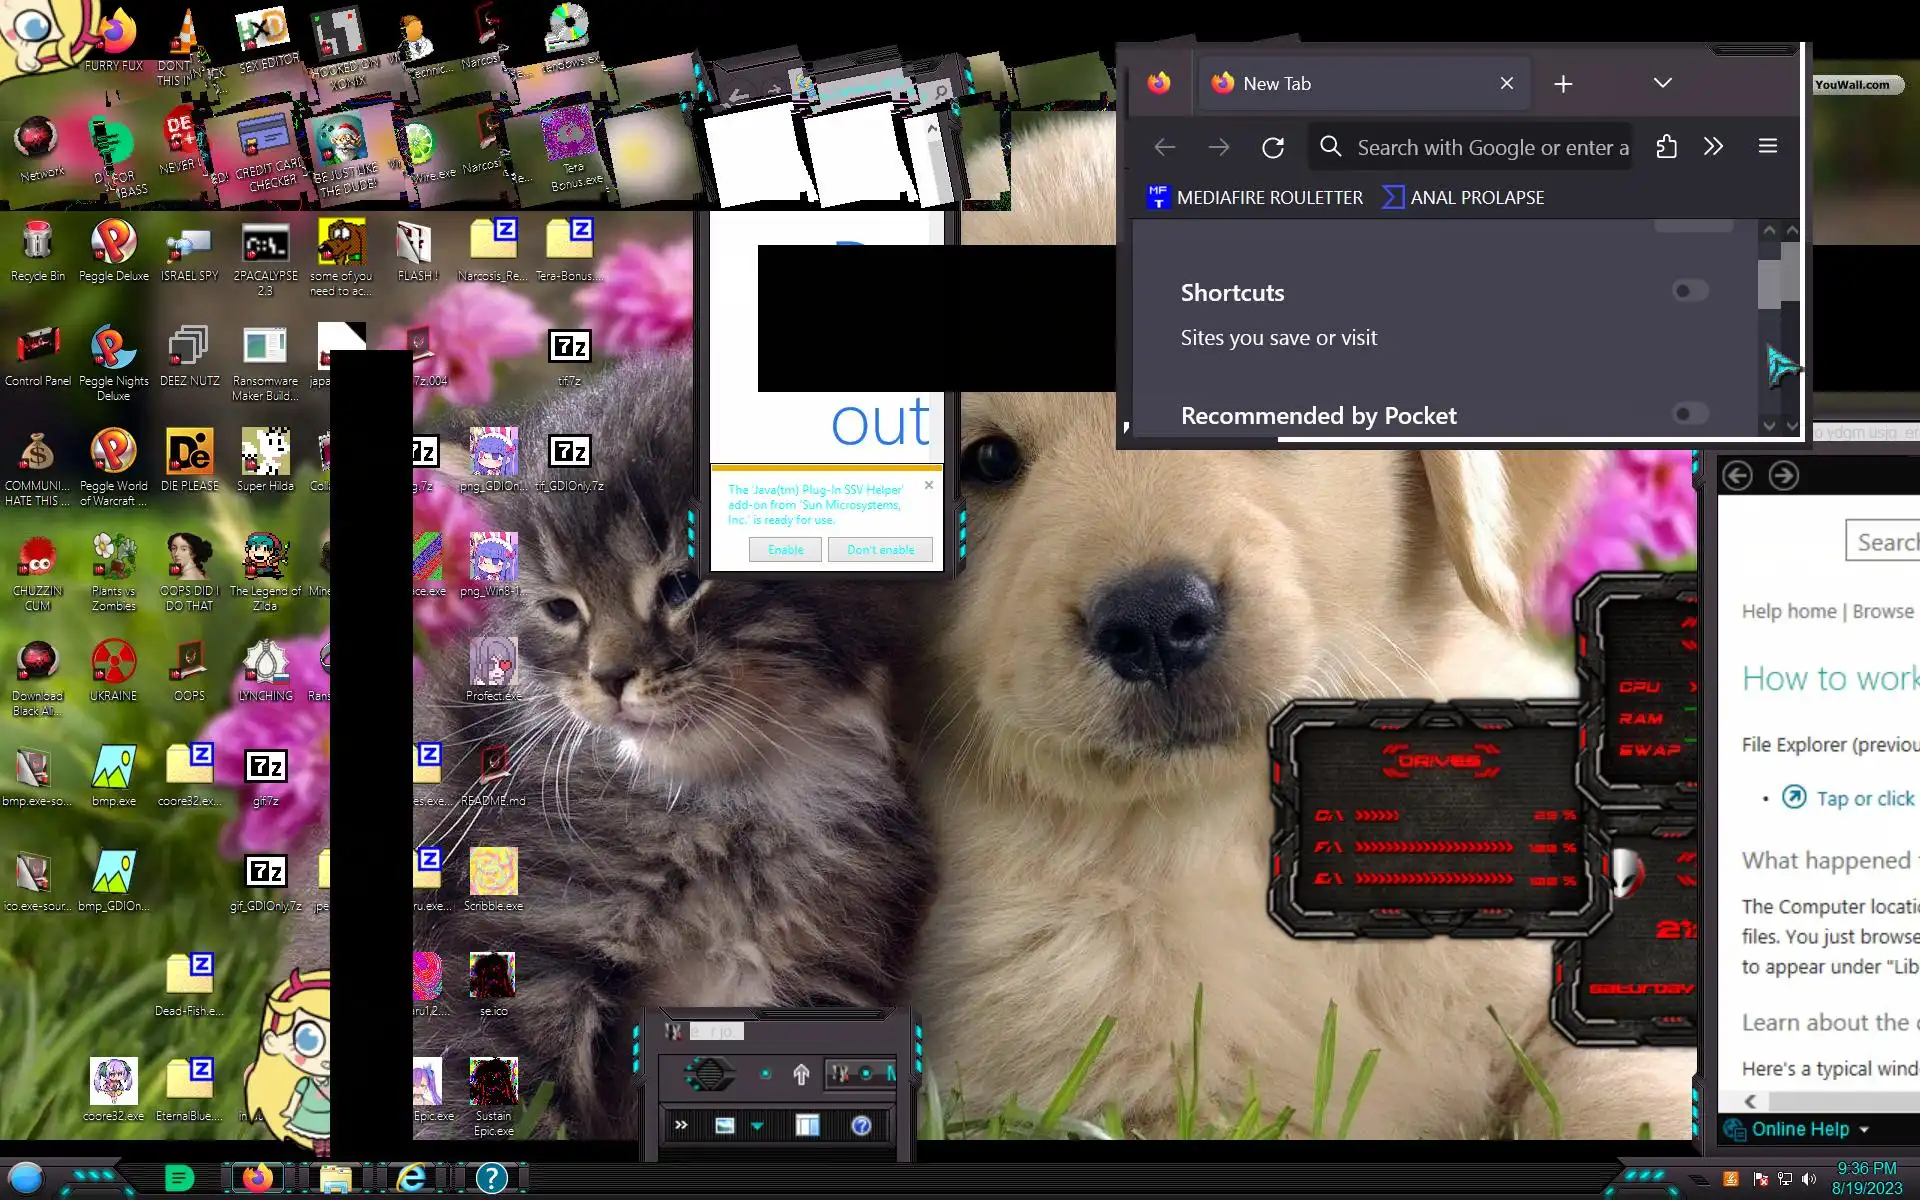Click the help window back arrow
Image resolution: width=1920 pixels, height=1200 pixels.
[1737, 476]
